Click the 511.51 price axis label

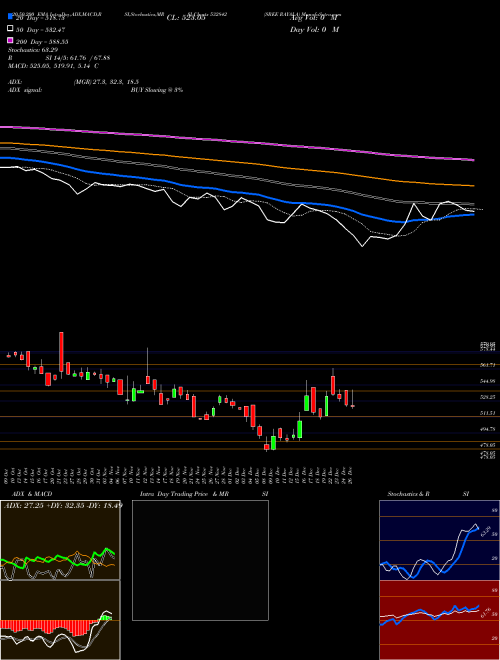tap(489, 413)
